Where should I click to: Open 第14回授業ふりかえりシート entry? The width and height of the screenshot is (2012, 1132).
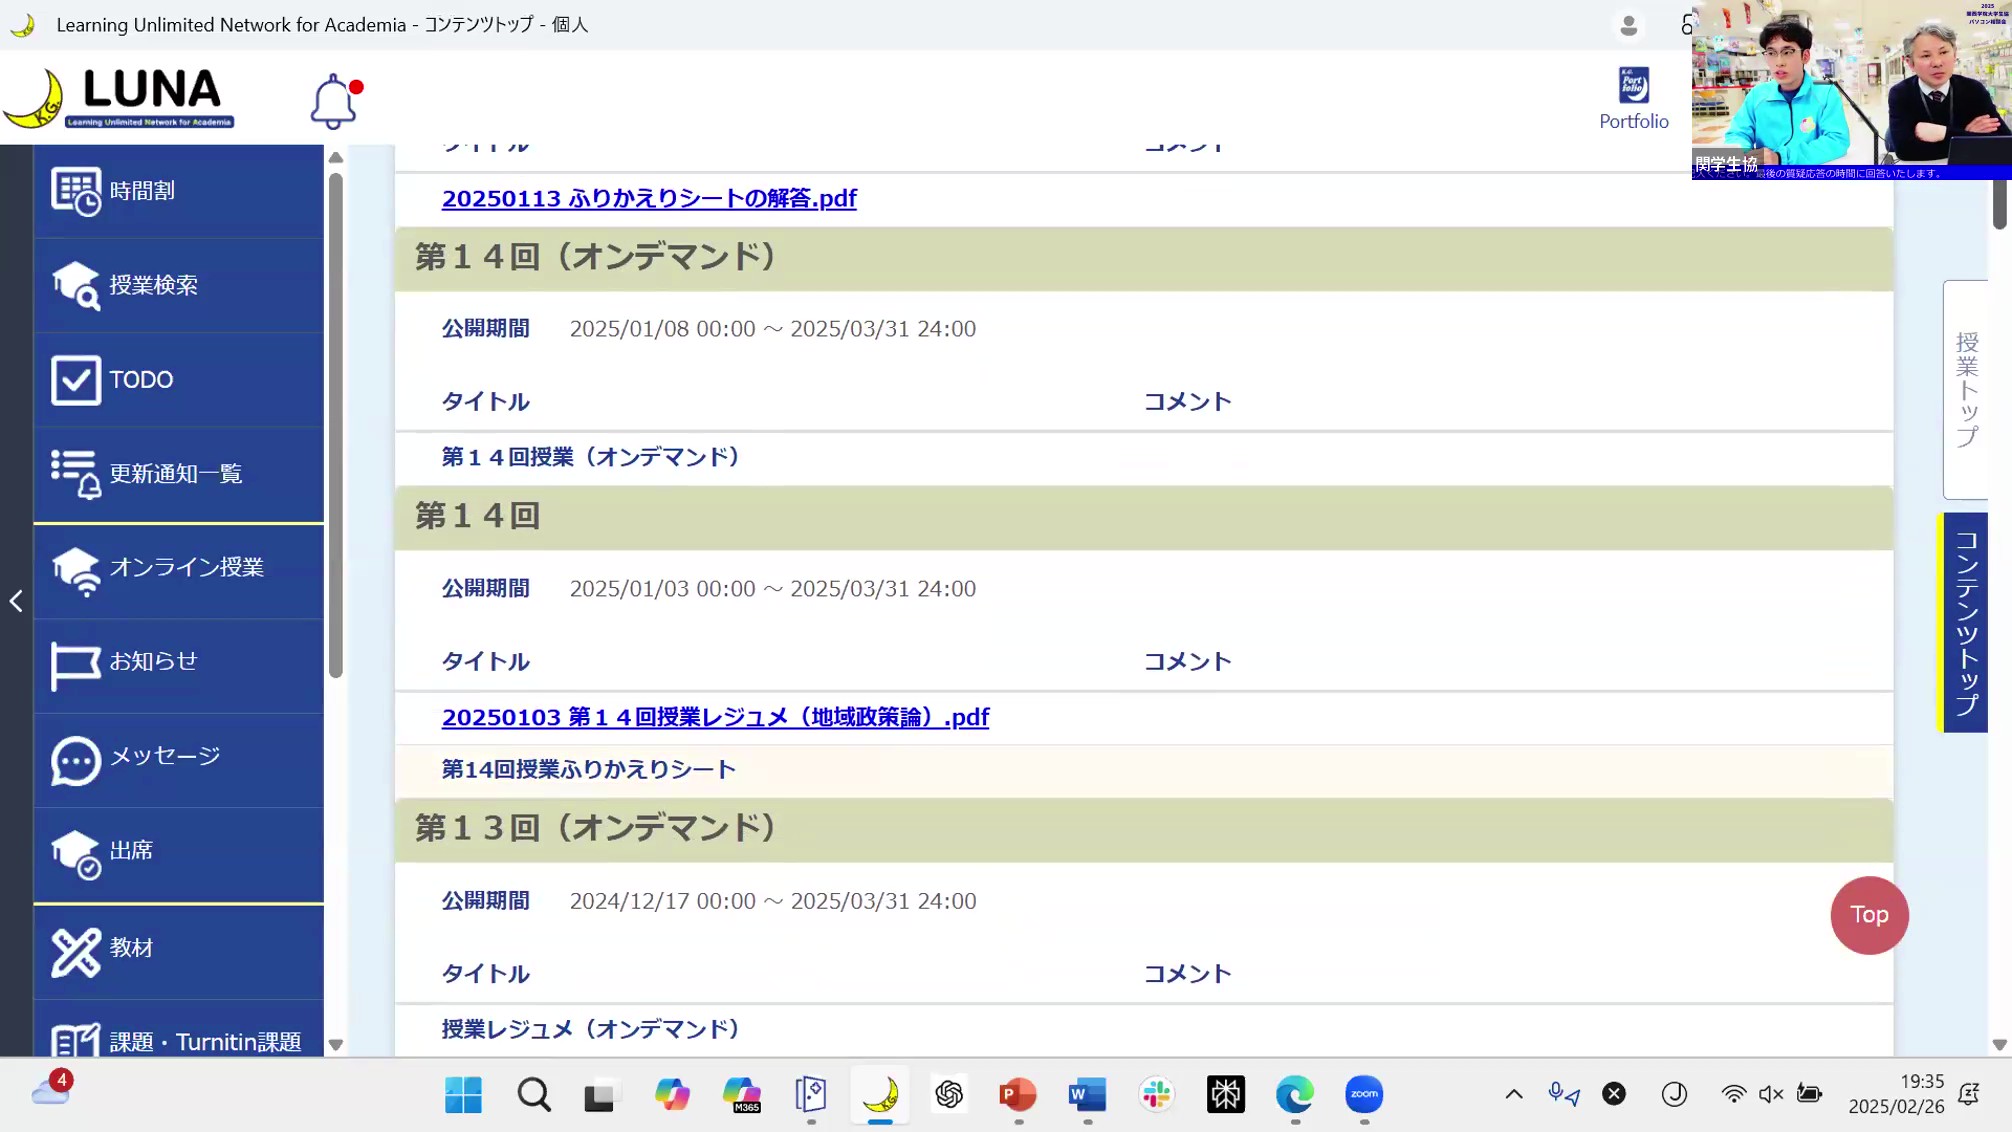589,770
